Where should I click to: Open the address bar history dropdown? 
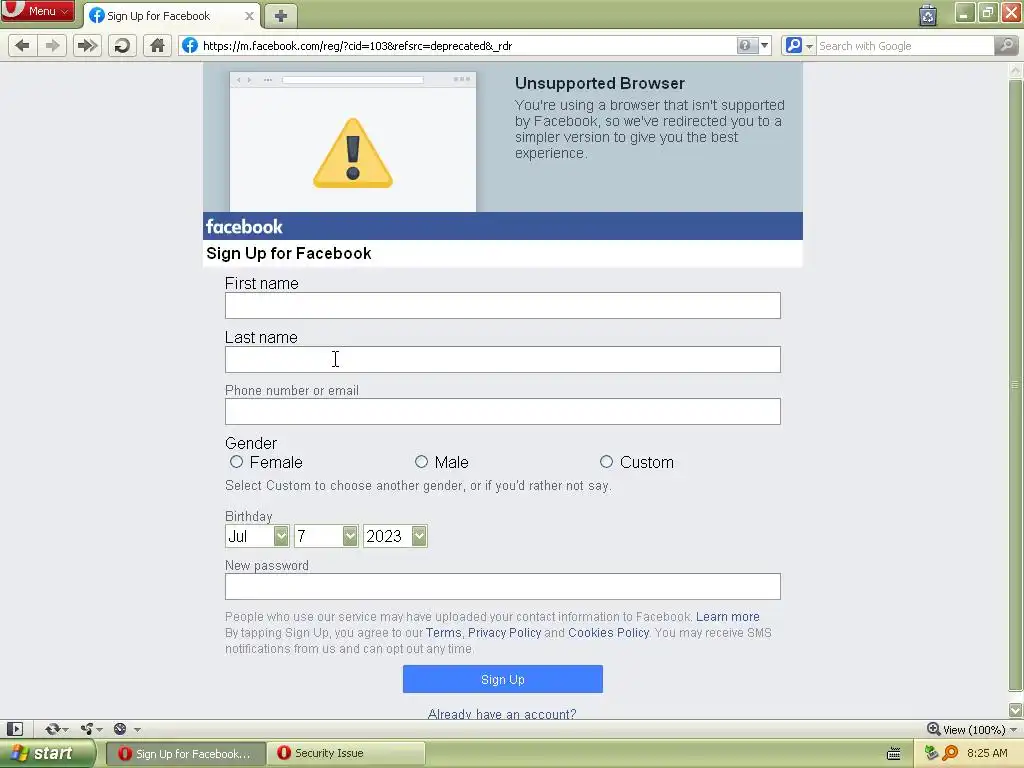click(x=764, y=46)
